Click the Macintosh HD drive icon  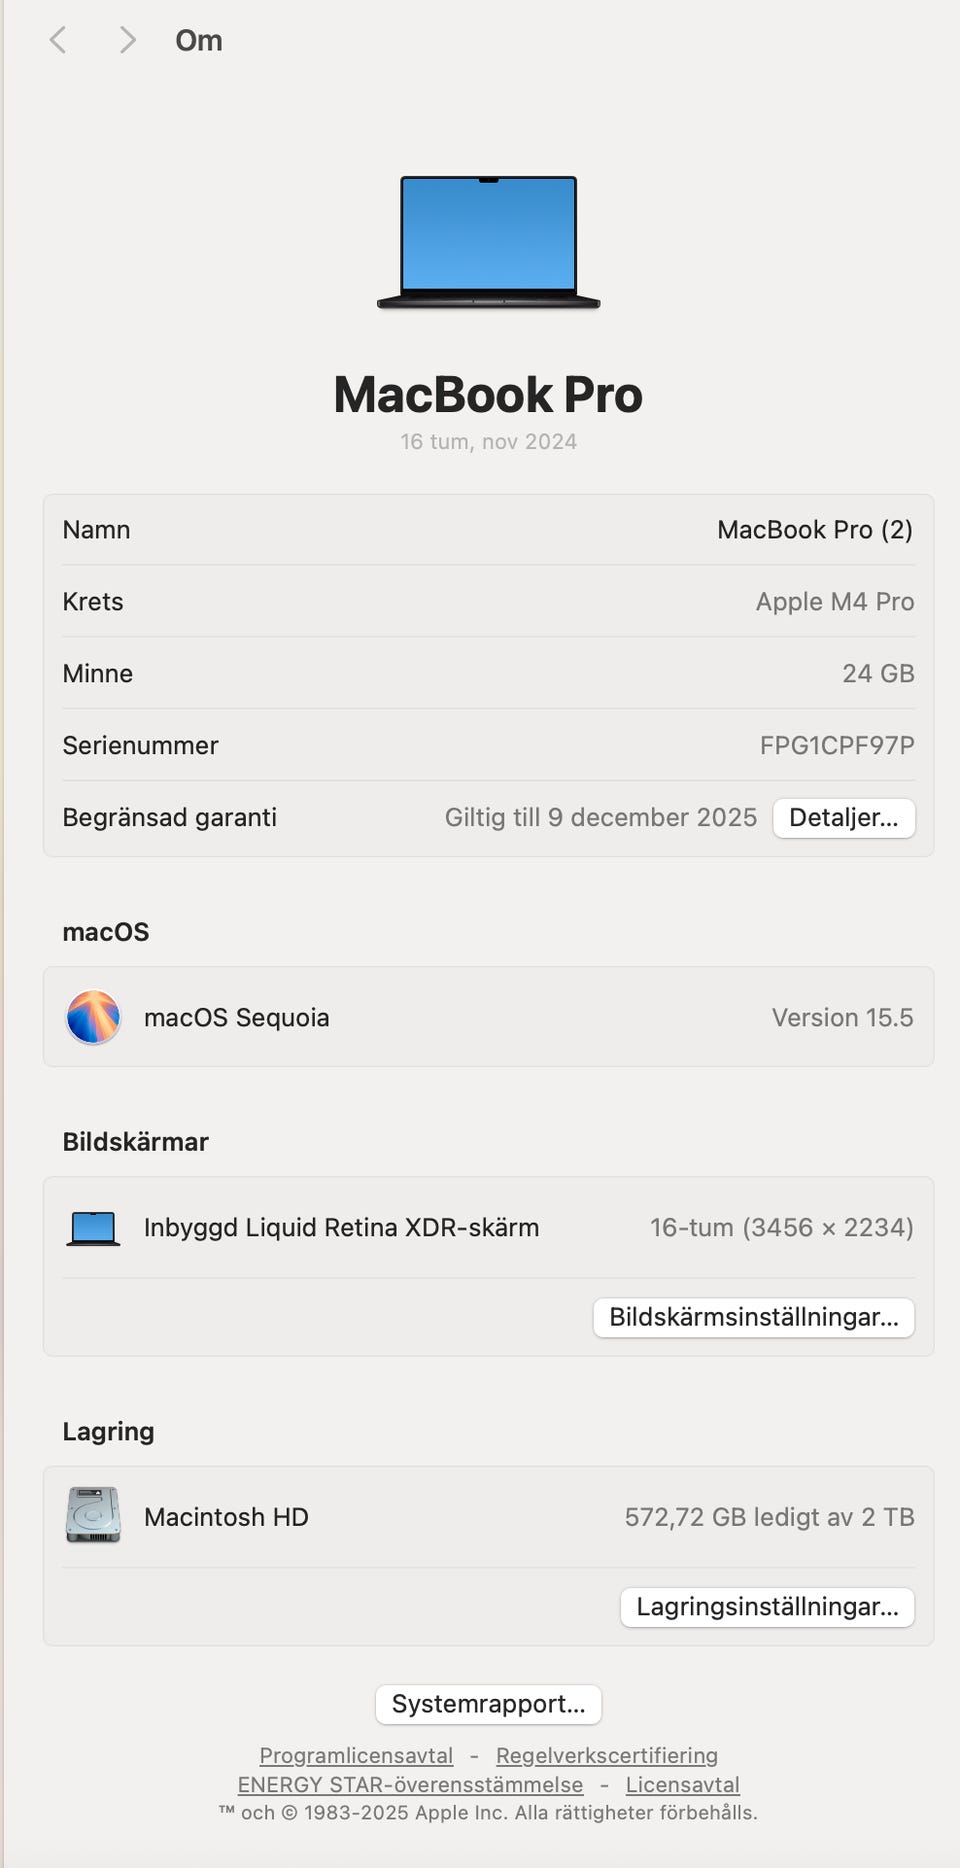pyautogui.click(x=93, y=1516)
